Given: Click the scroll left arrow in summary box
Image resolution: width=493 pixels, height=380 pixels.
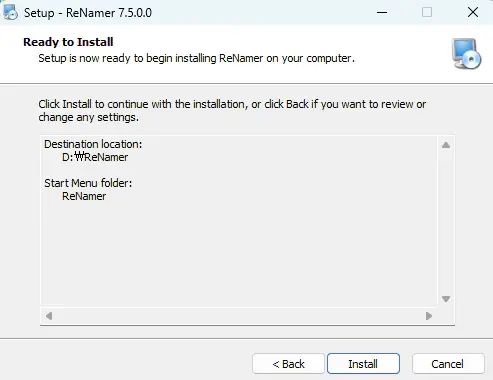Looking at the screenshot, I should click(x=49, y=316).
